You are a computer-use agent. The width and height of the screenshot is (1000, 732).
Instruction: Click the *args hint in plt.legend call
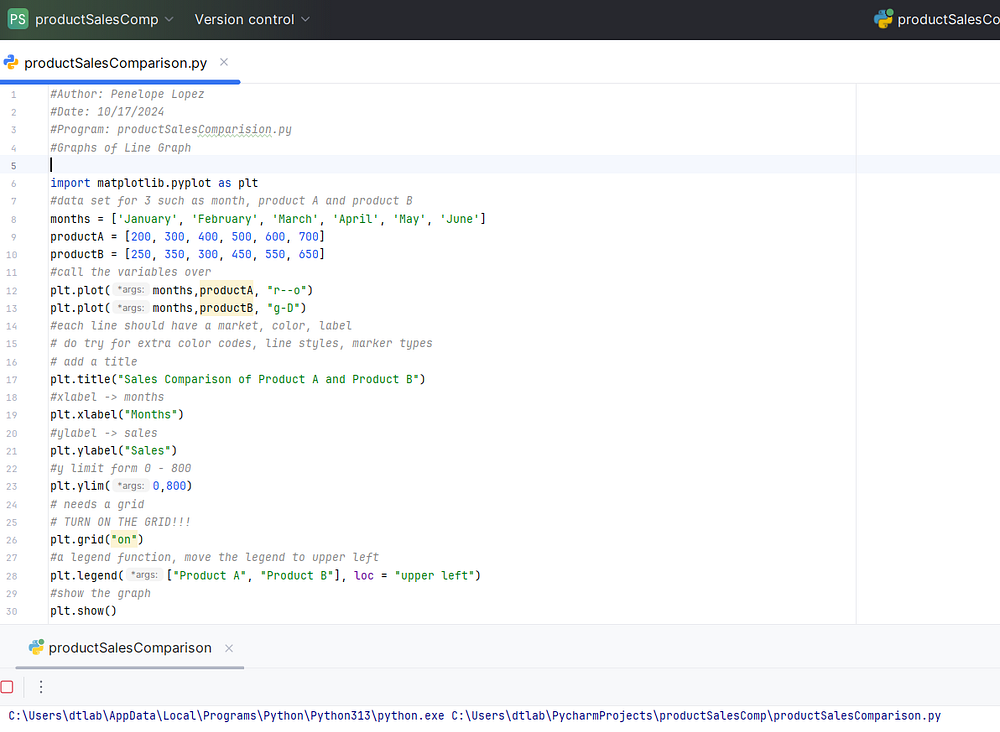click(145, 575)
